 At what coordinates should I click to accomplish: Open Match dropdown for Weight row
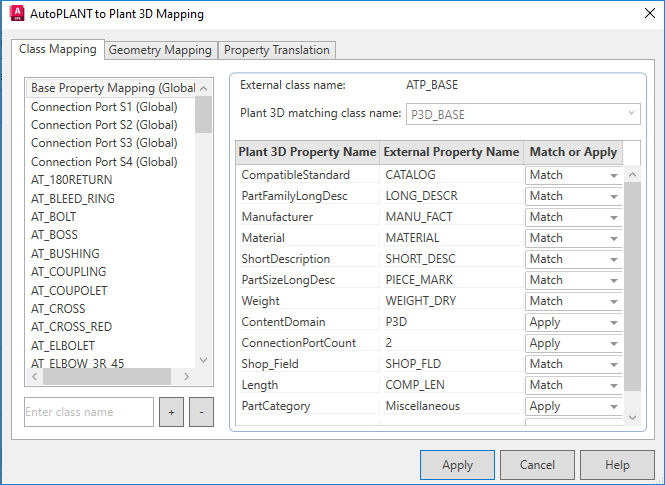tap(573, 301)
